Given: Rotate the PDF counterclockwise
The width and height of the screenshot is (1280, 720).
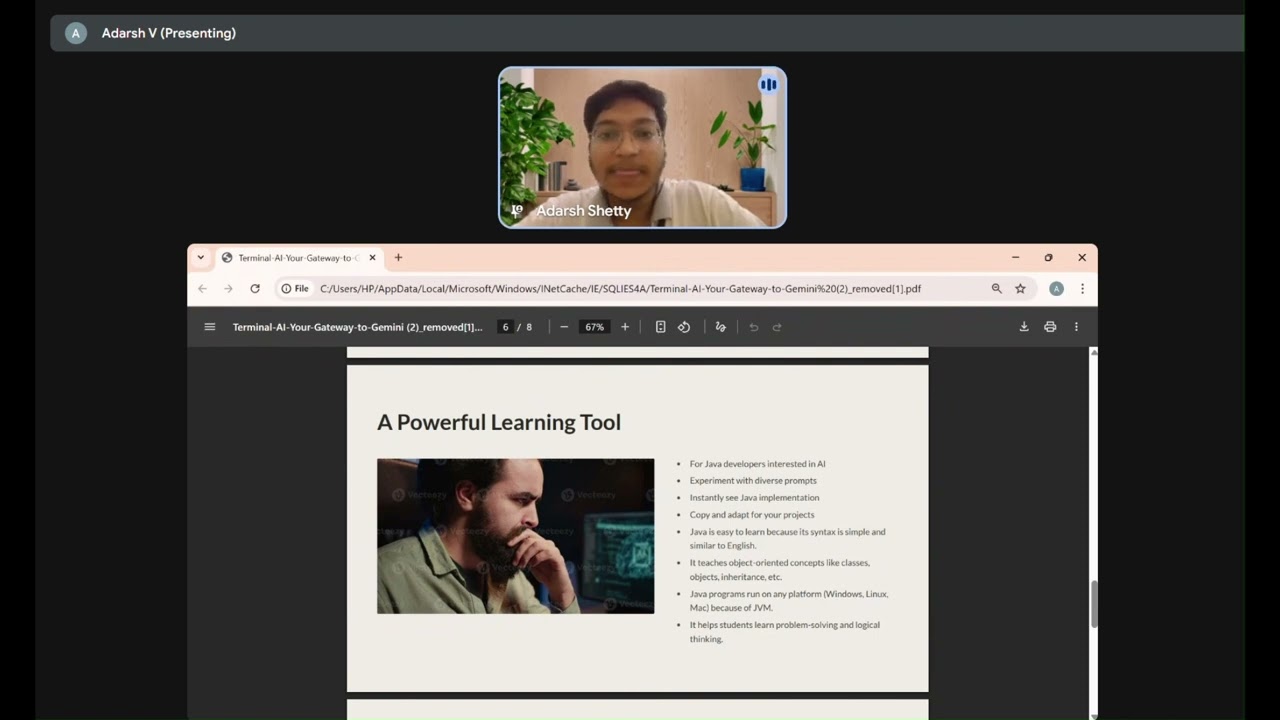Looking at the screenshot, I should coord(684,327).
